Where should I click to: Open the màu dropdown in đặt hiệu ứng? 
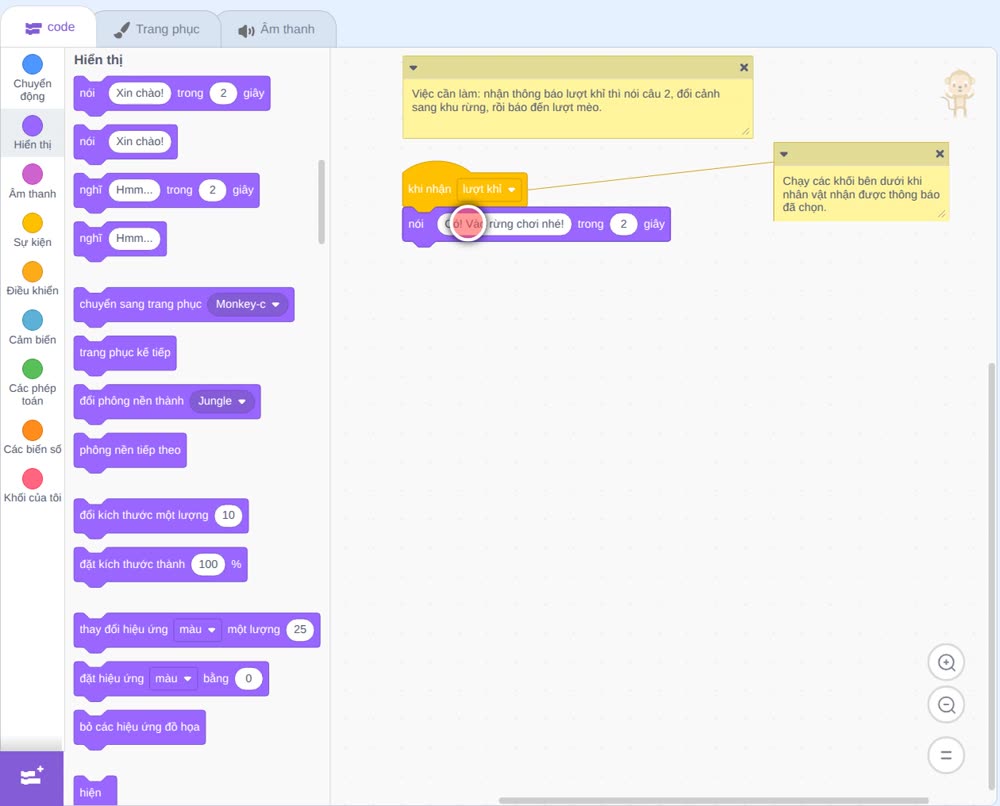(x=173, y=678)
